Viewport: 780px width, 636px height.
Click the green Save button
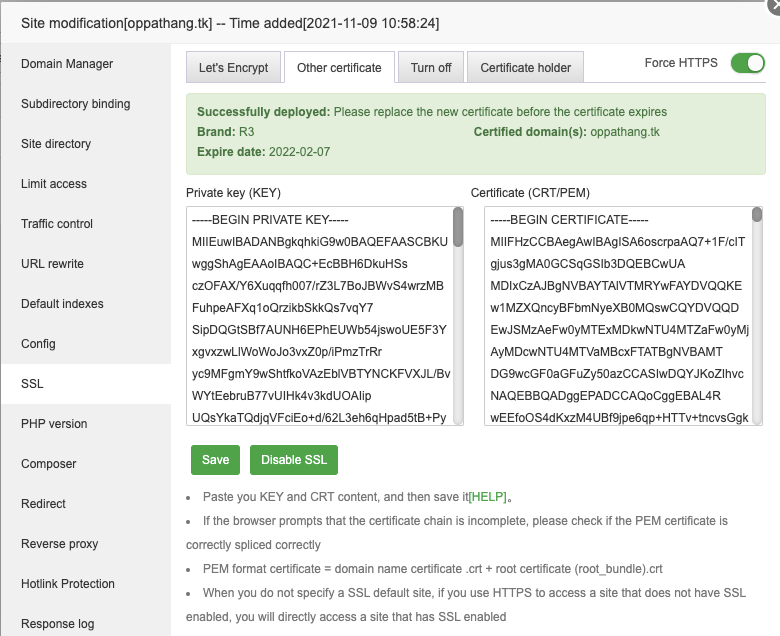[x=215, y=460]
